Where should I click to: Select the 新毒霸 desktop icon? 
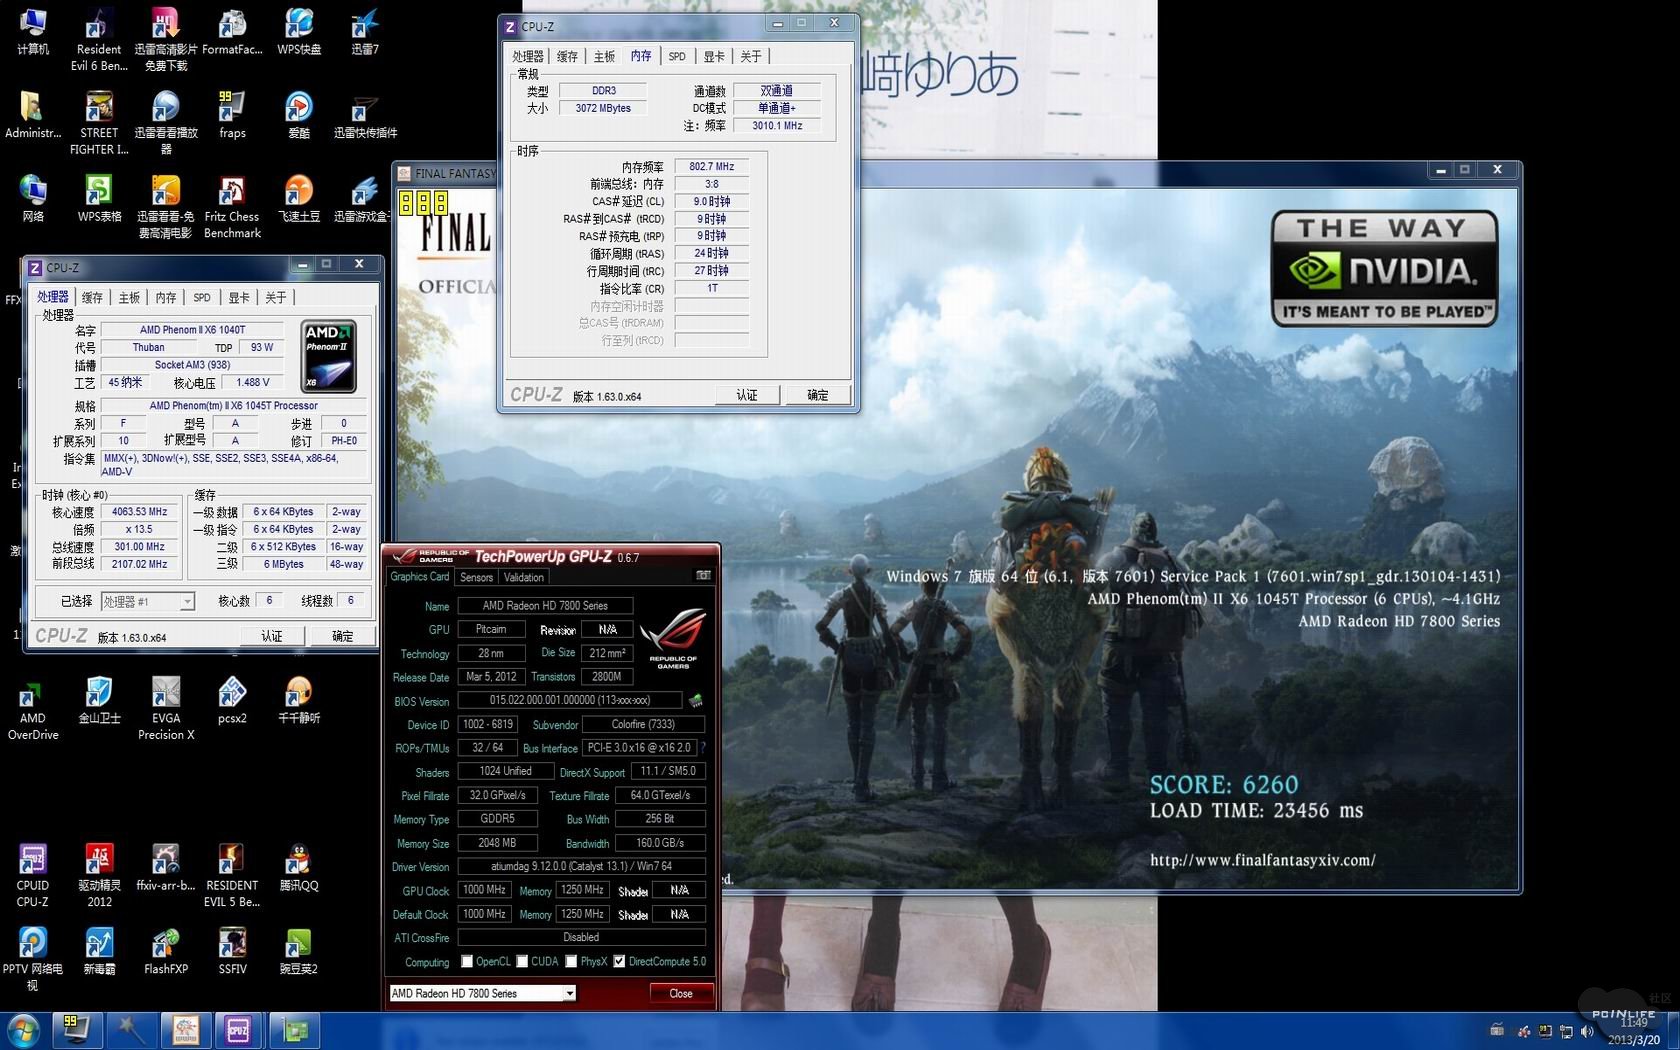coord(99,951)
